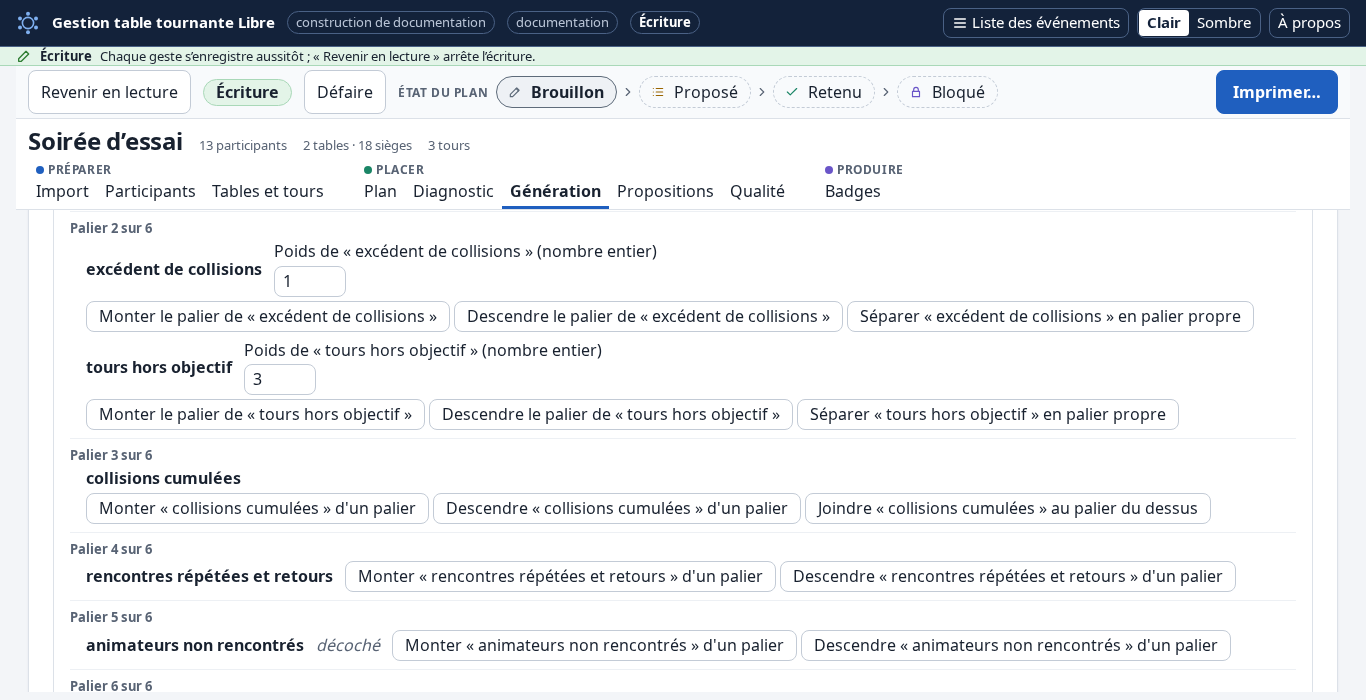This screenshot has height=700, width=1366.
Task: Click the Écriture tag in the top header
Action: [665, 22]
